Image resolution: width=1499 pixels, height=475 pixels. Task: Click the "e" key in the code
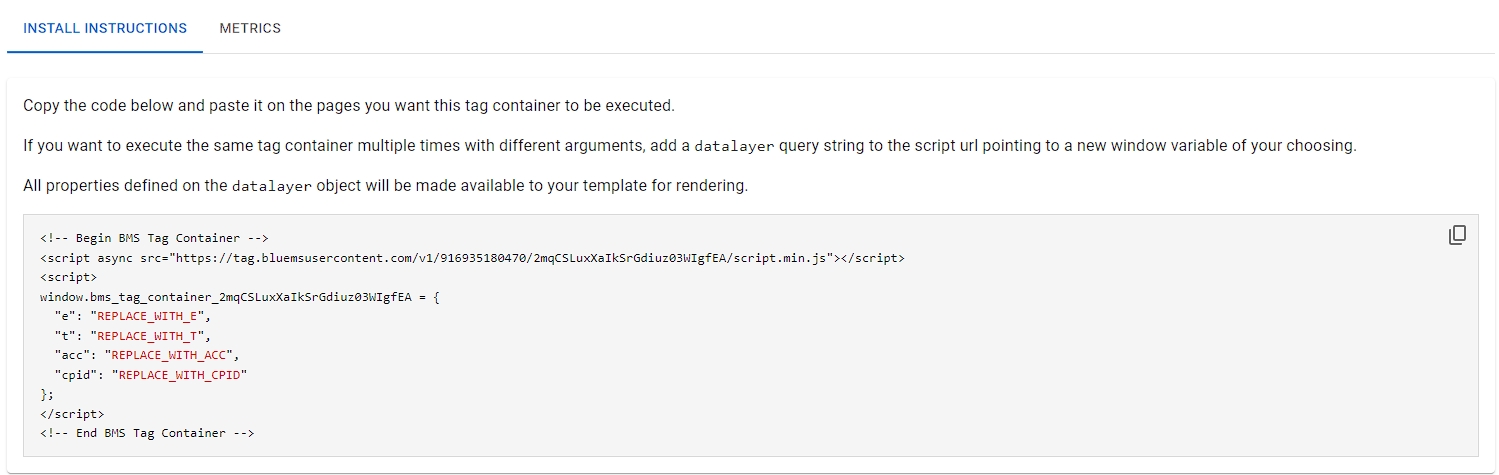(65, 316)
